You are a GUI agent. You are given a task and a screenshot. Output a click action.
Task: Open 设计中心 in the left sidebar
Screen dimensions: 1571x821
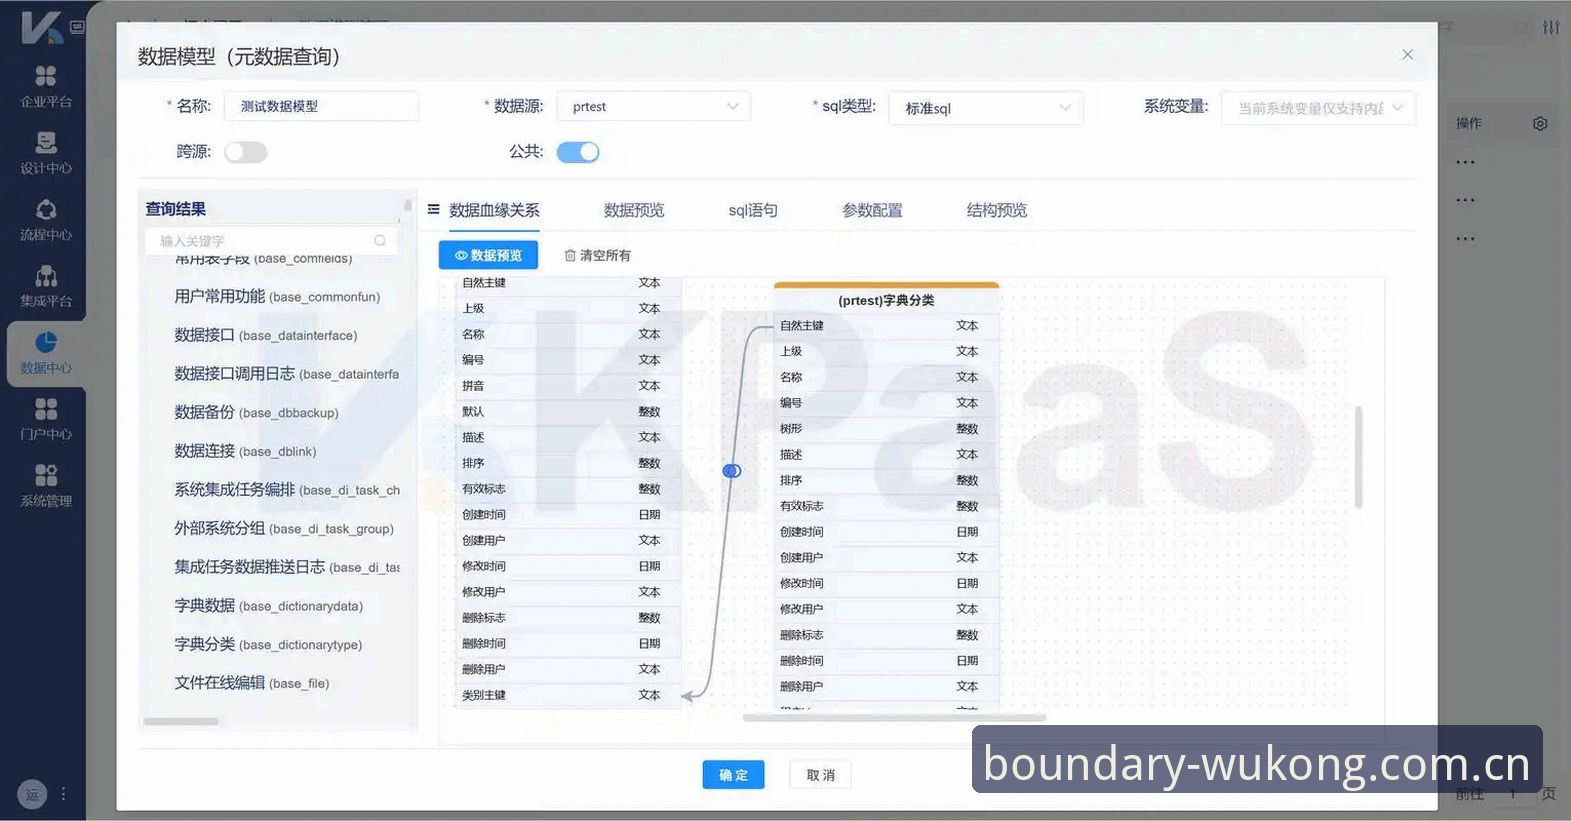[x=46, y=153]
